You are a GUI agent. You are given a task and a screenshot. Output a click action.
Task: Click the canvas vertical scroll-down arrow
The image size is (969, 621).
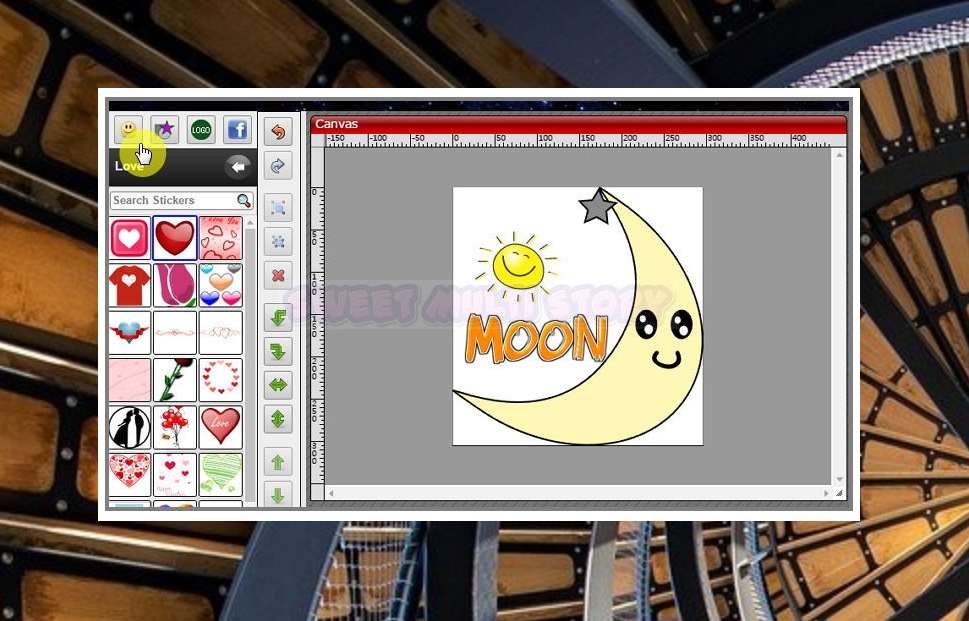[x=839, y=479]
